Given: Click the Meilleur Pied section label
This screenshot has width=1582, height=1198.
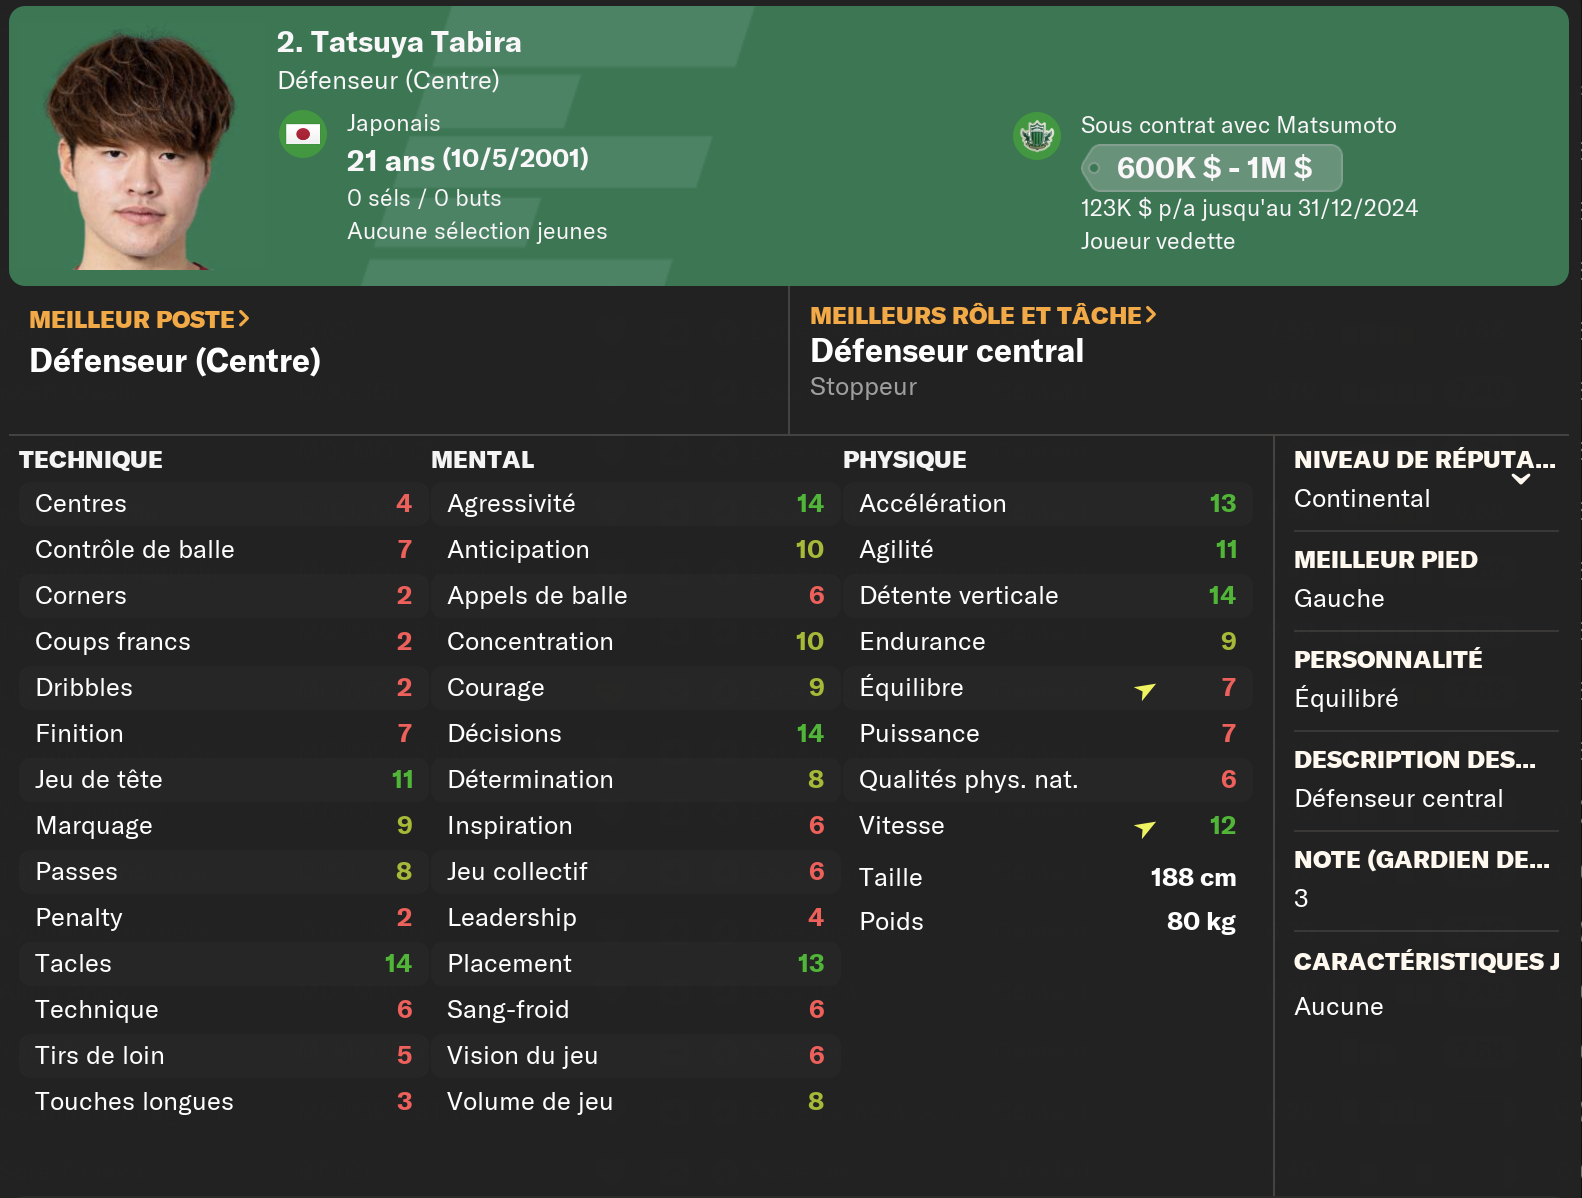Looking at the screenshot, I should tap(1385, 560).
